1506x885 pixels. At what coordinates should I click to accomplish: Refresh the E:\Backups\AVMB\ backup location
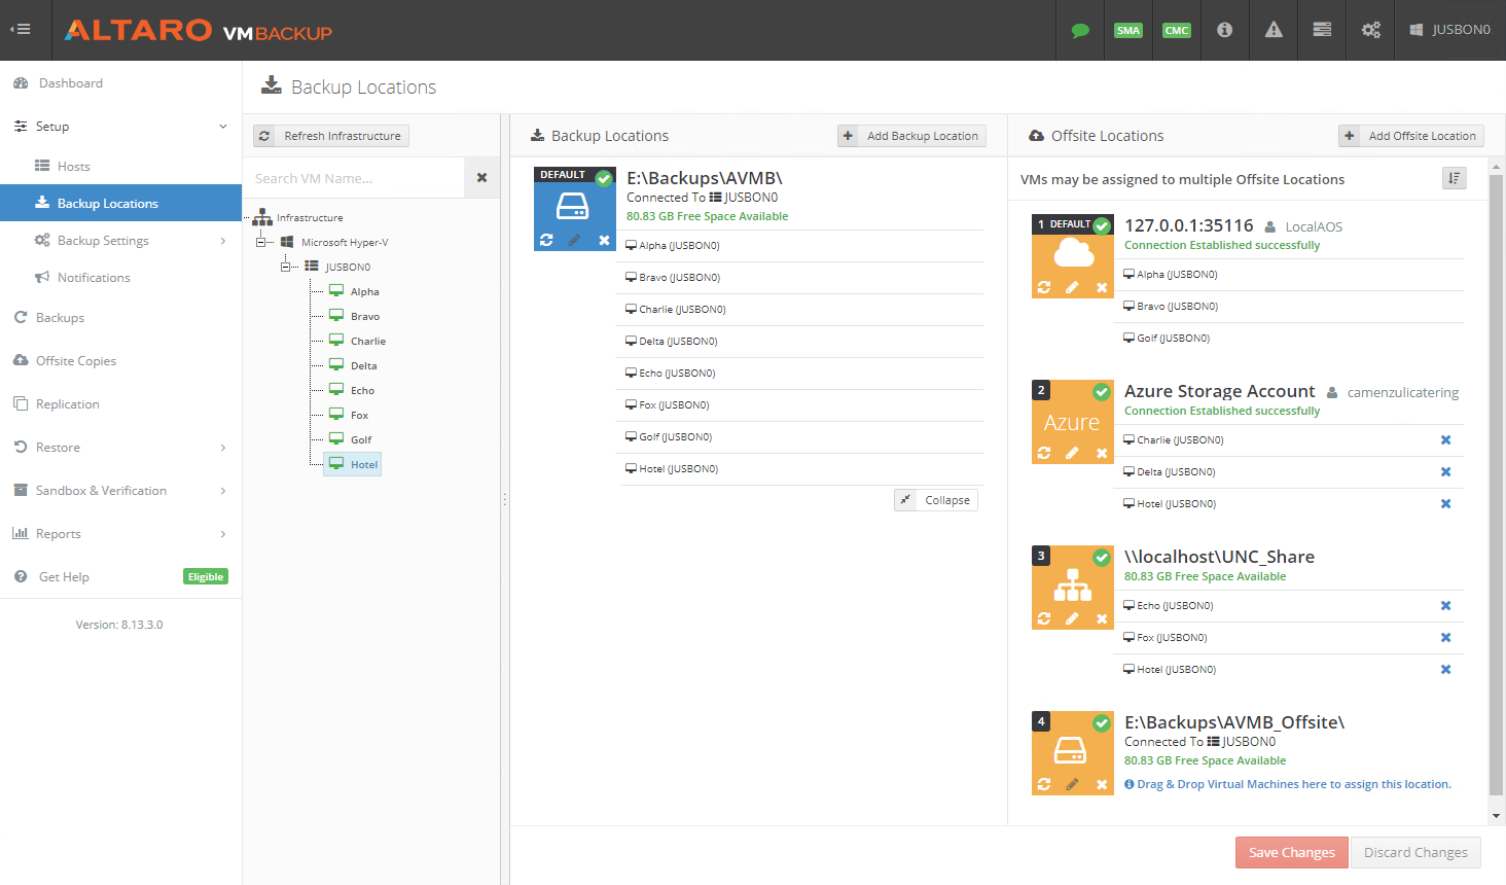pos(546,240)
